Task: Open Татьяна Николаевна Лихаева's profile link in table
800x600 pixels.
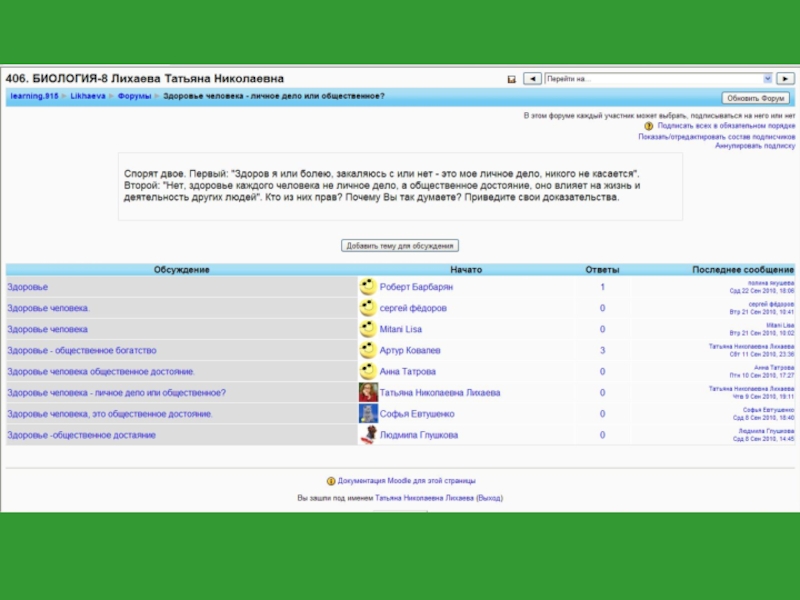Action: [440, 393]
